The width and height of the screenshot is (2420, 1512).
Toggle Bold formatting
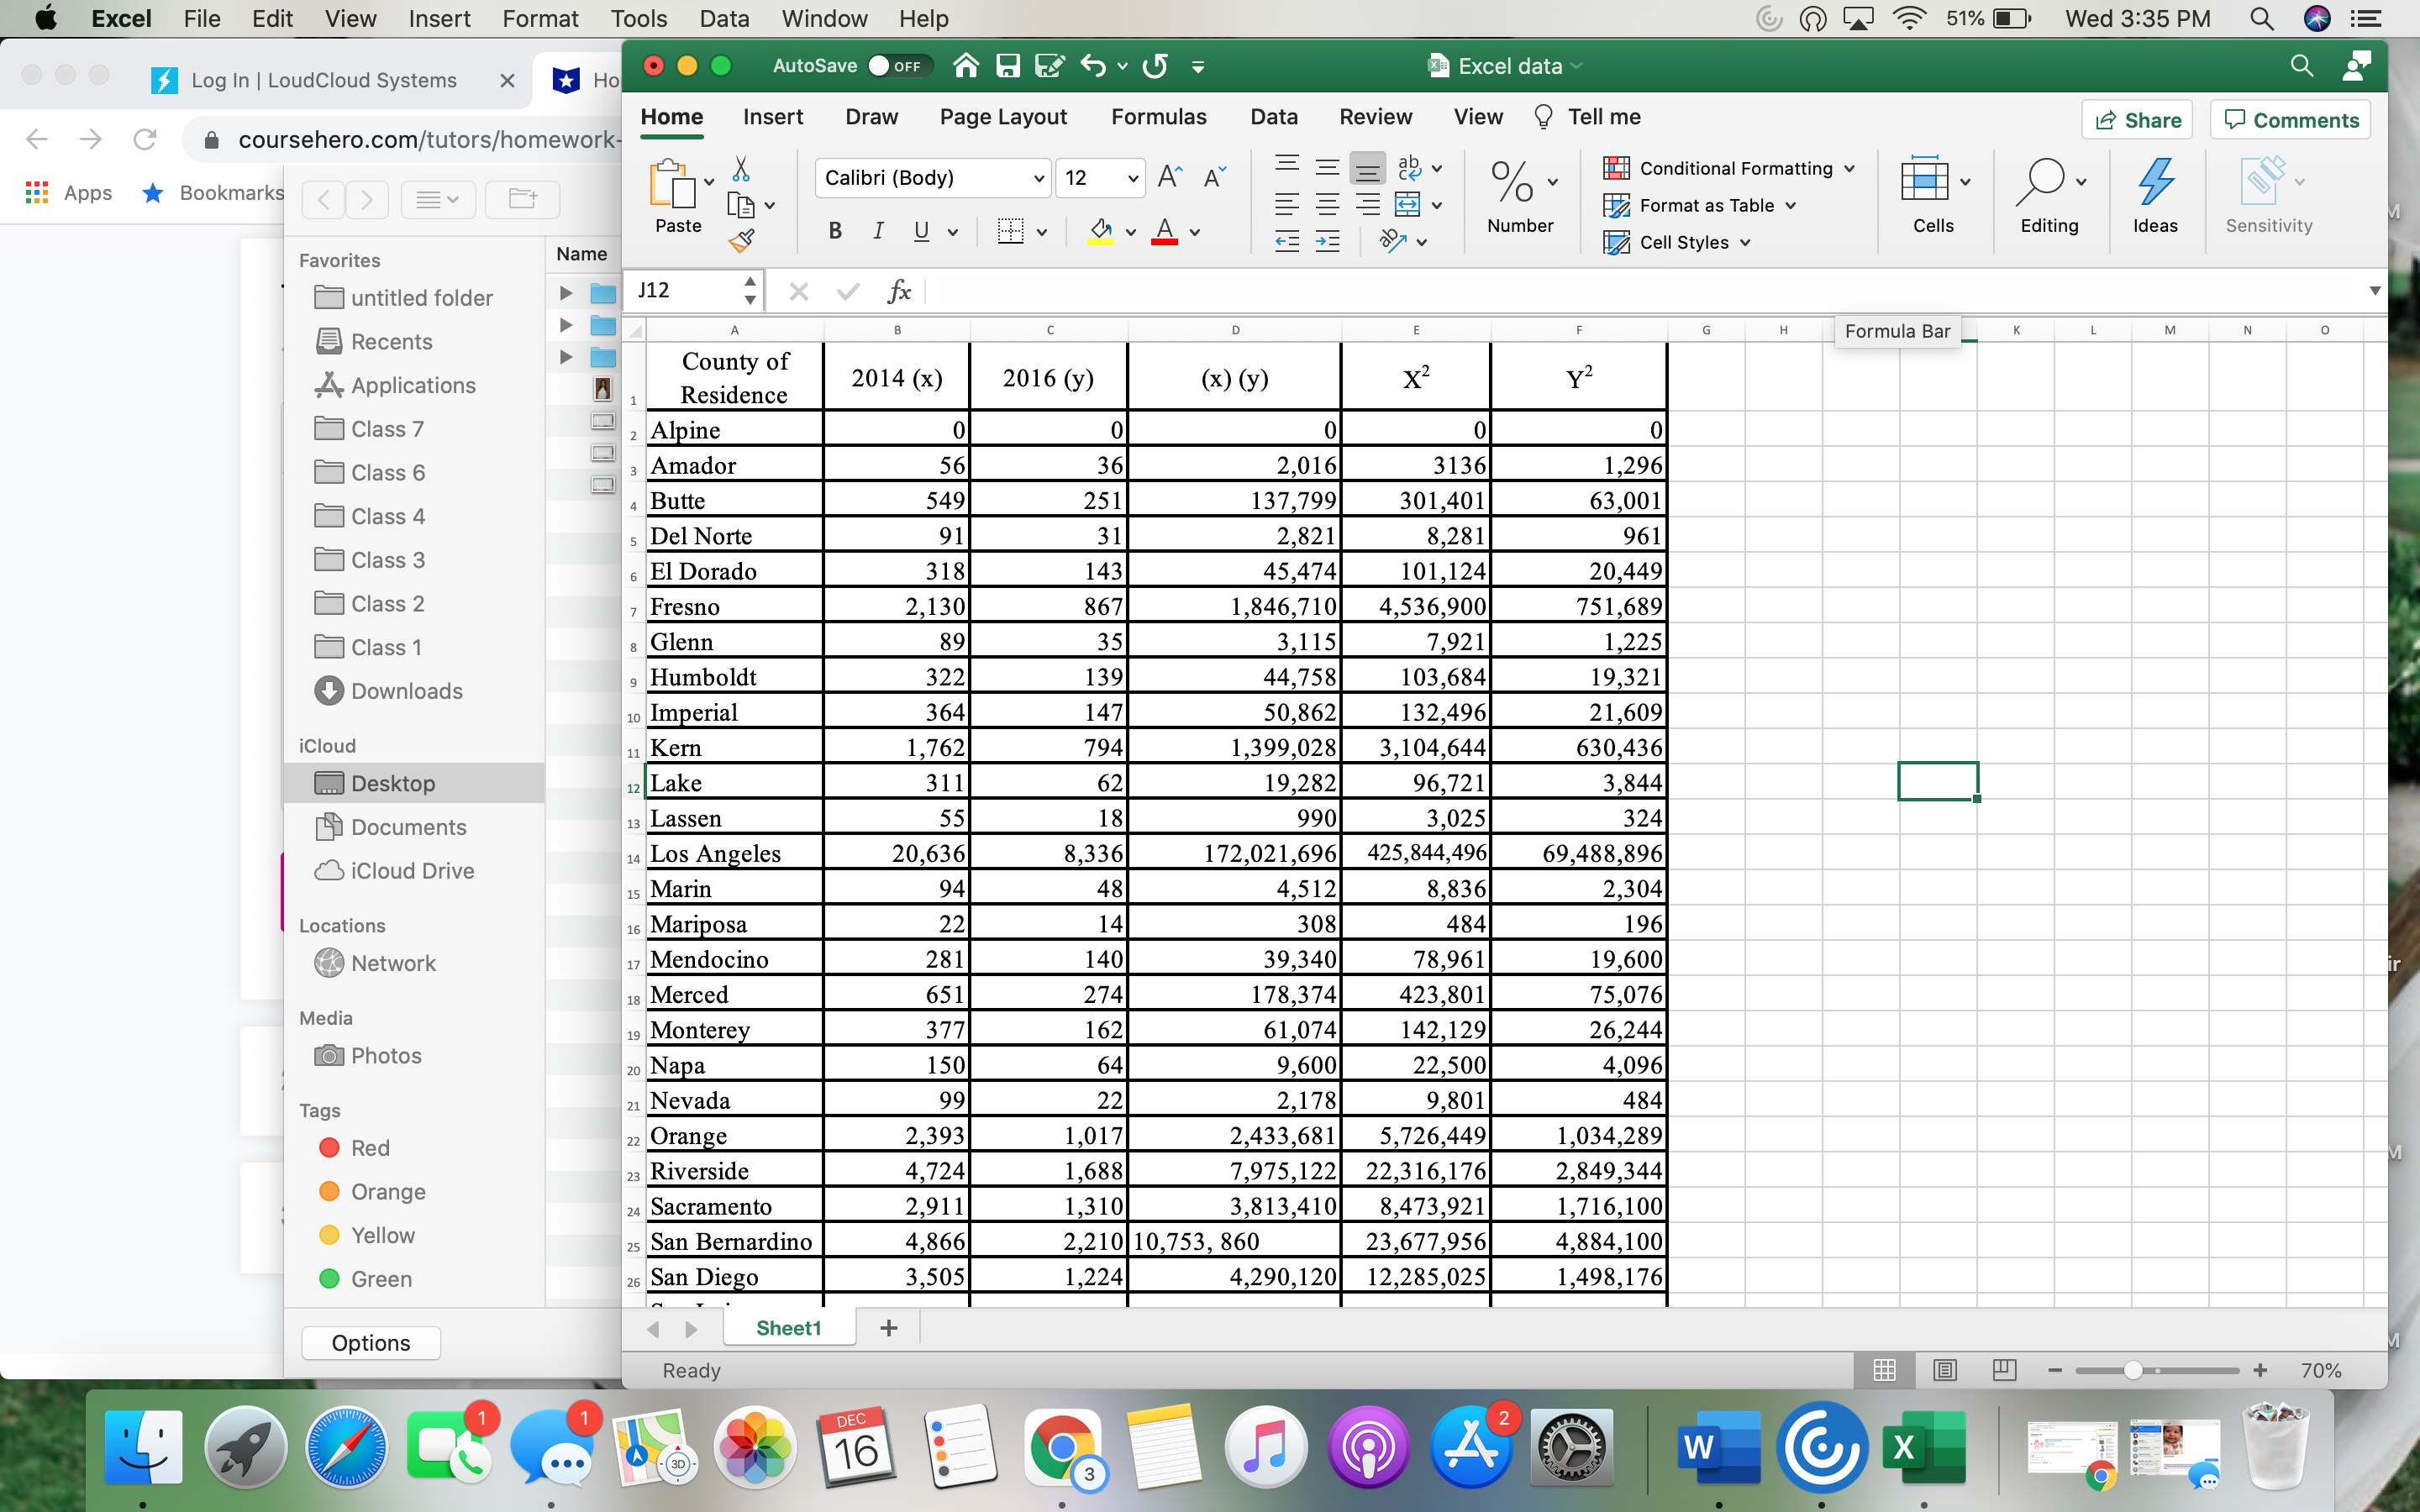click(835, 232)
